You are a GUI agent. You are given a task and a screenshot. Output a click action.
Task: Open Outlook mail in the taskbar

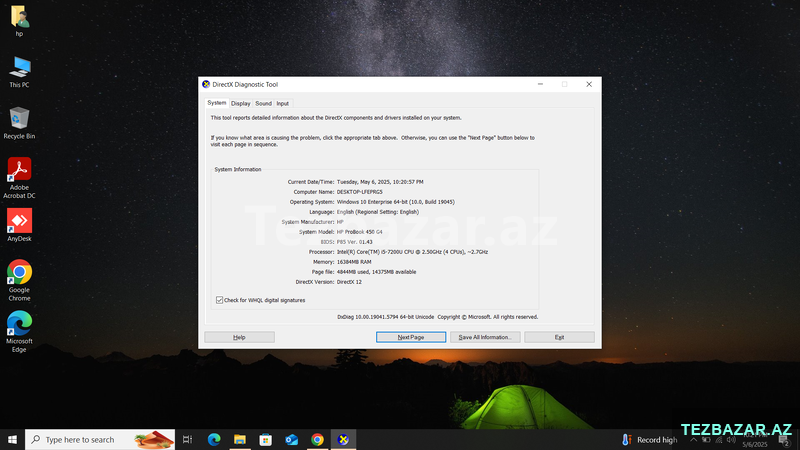291,439
